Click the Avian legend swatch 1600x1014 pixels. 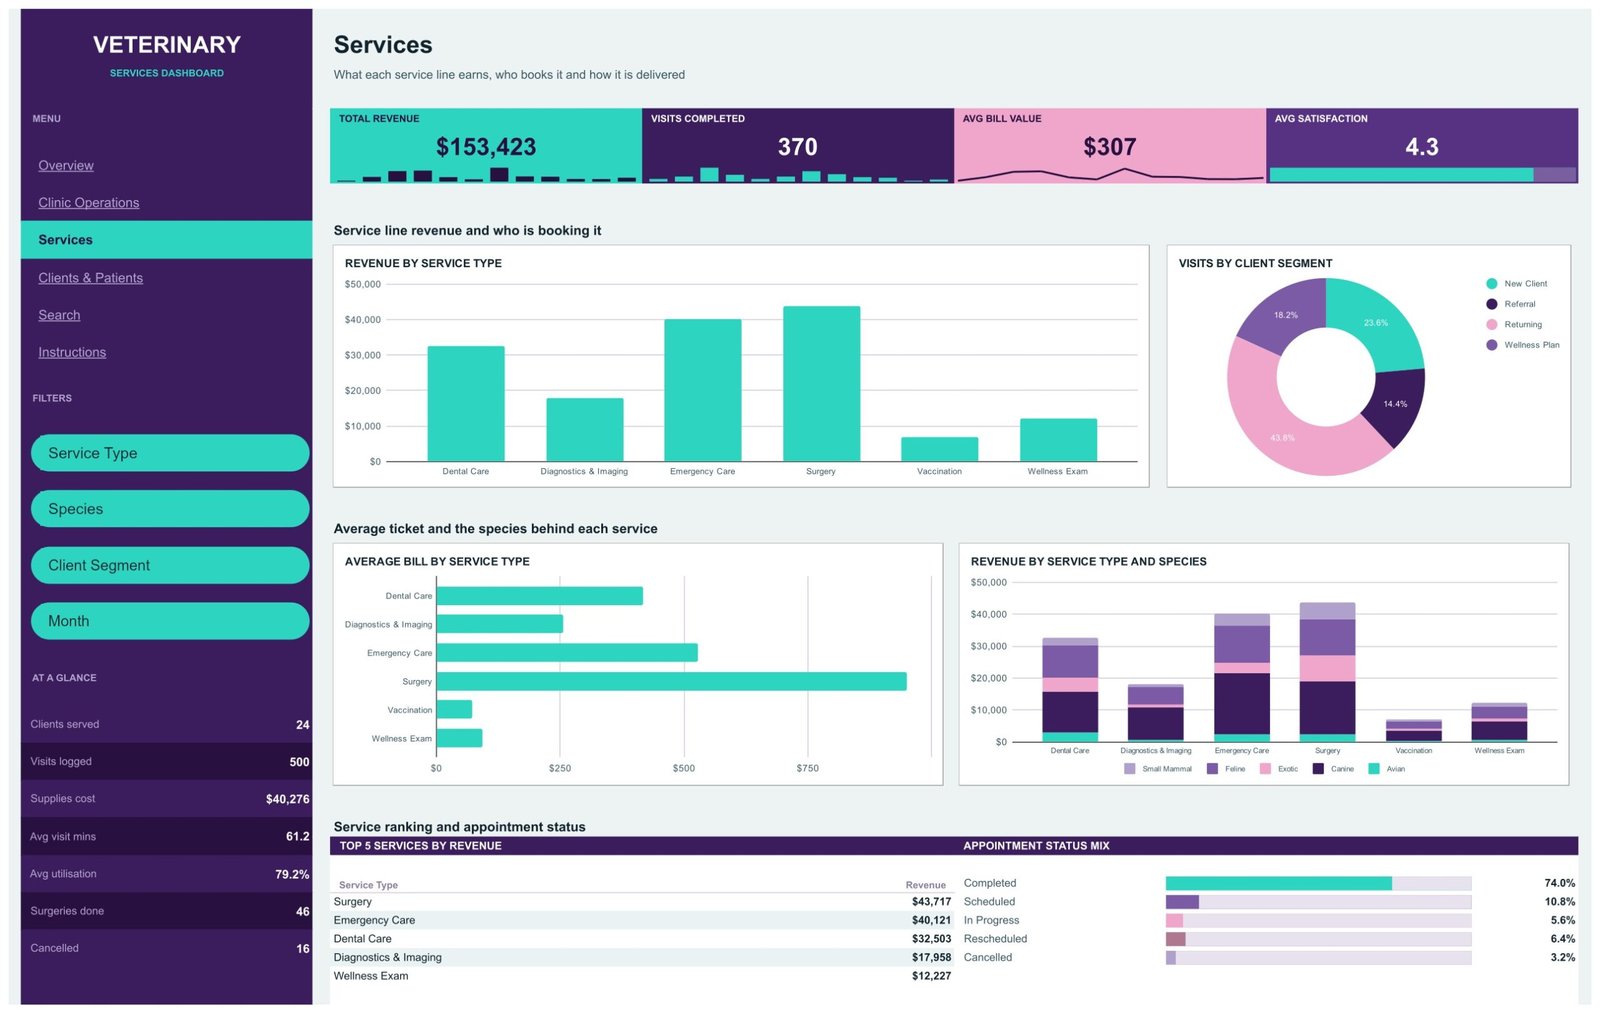coord(1374,769)
